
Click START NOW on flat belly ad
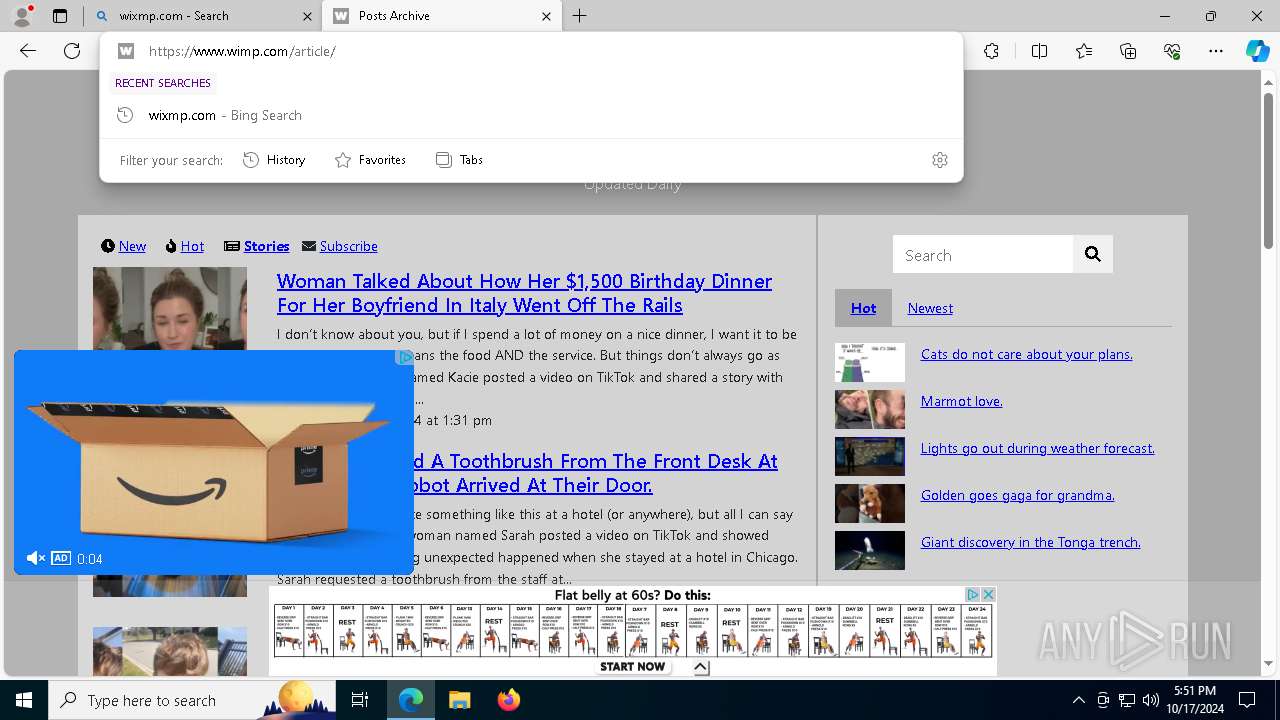point(632,666)
